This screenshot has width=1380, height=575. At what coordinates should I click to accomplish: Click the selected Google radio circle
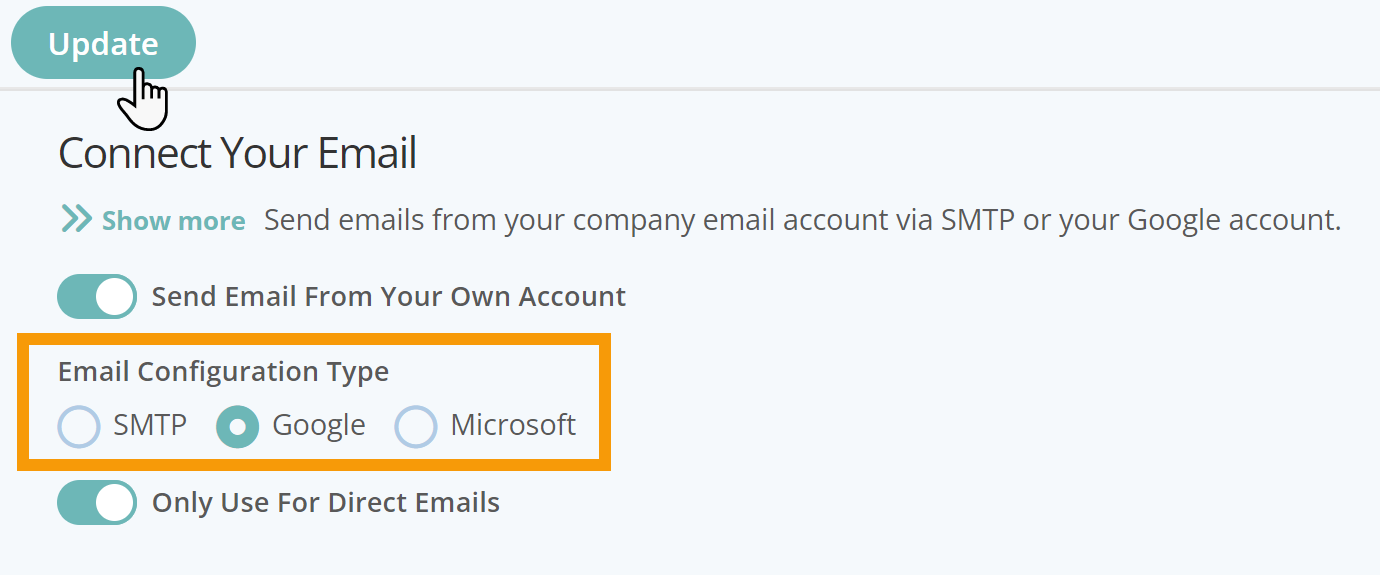click(238, 426)
